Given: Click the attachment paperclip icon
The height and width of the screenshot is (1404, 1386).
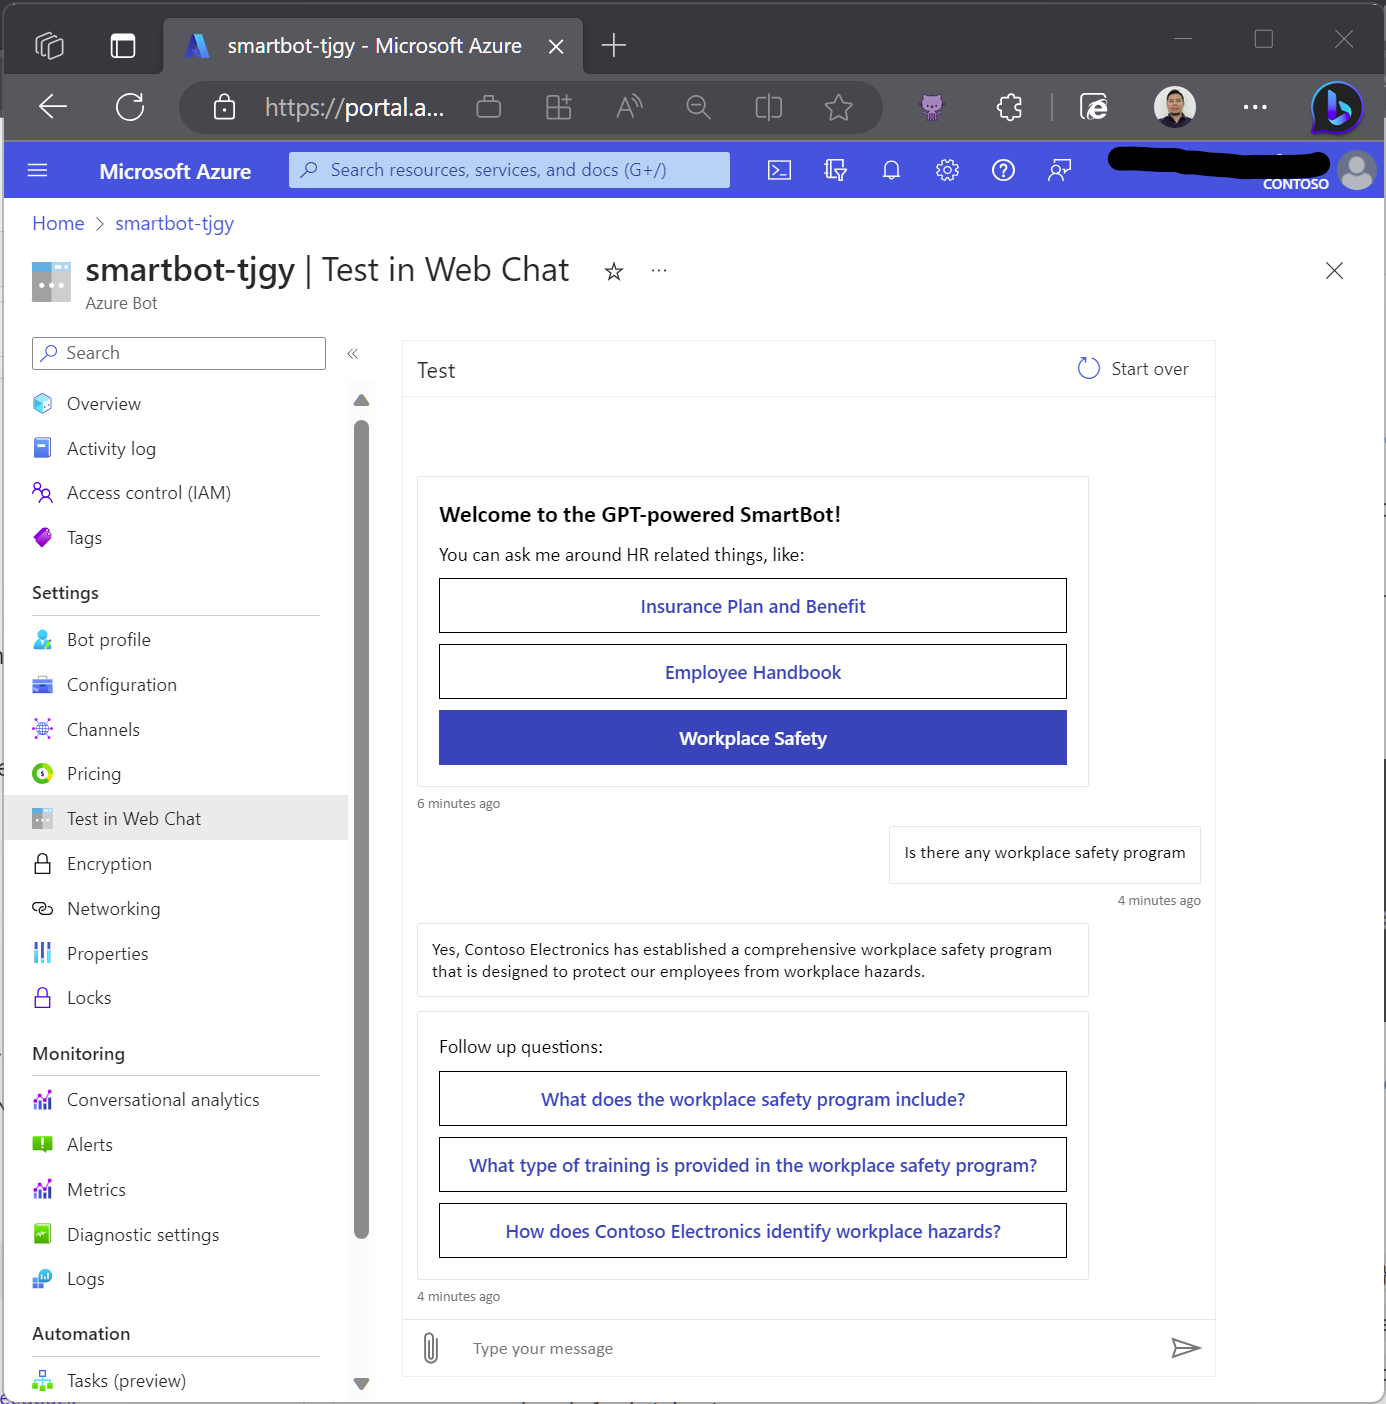Looking at the screenshot, I should [x=431, y=1348].
